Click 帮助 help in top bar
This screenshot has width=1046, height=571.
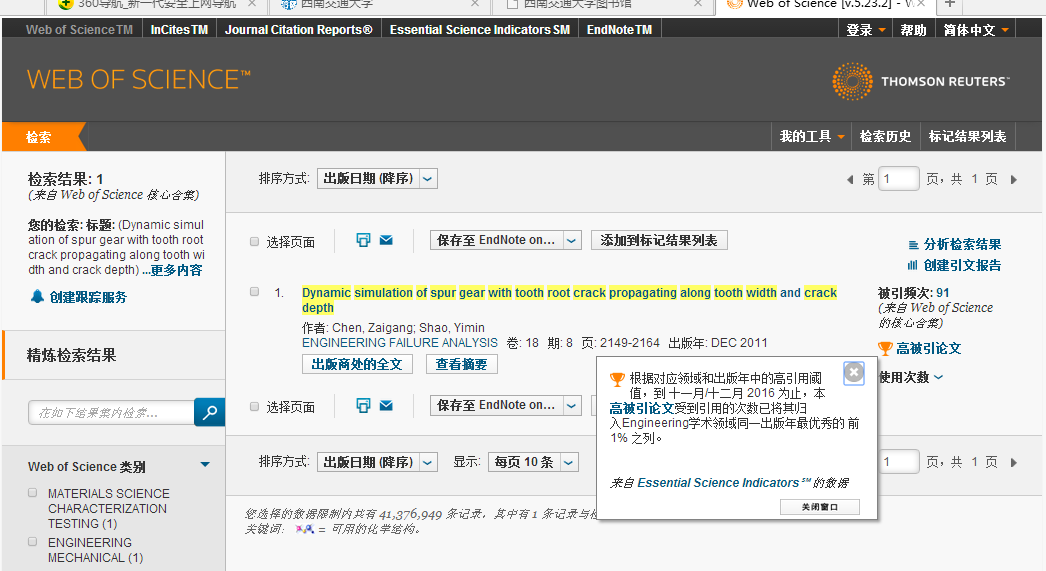pyautogui.click(x=913, y=30)
